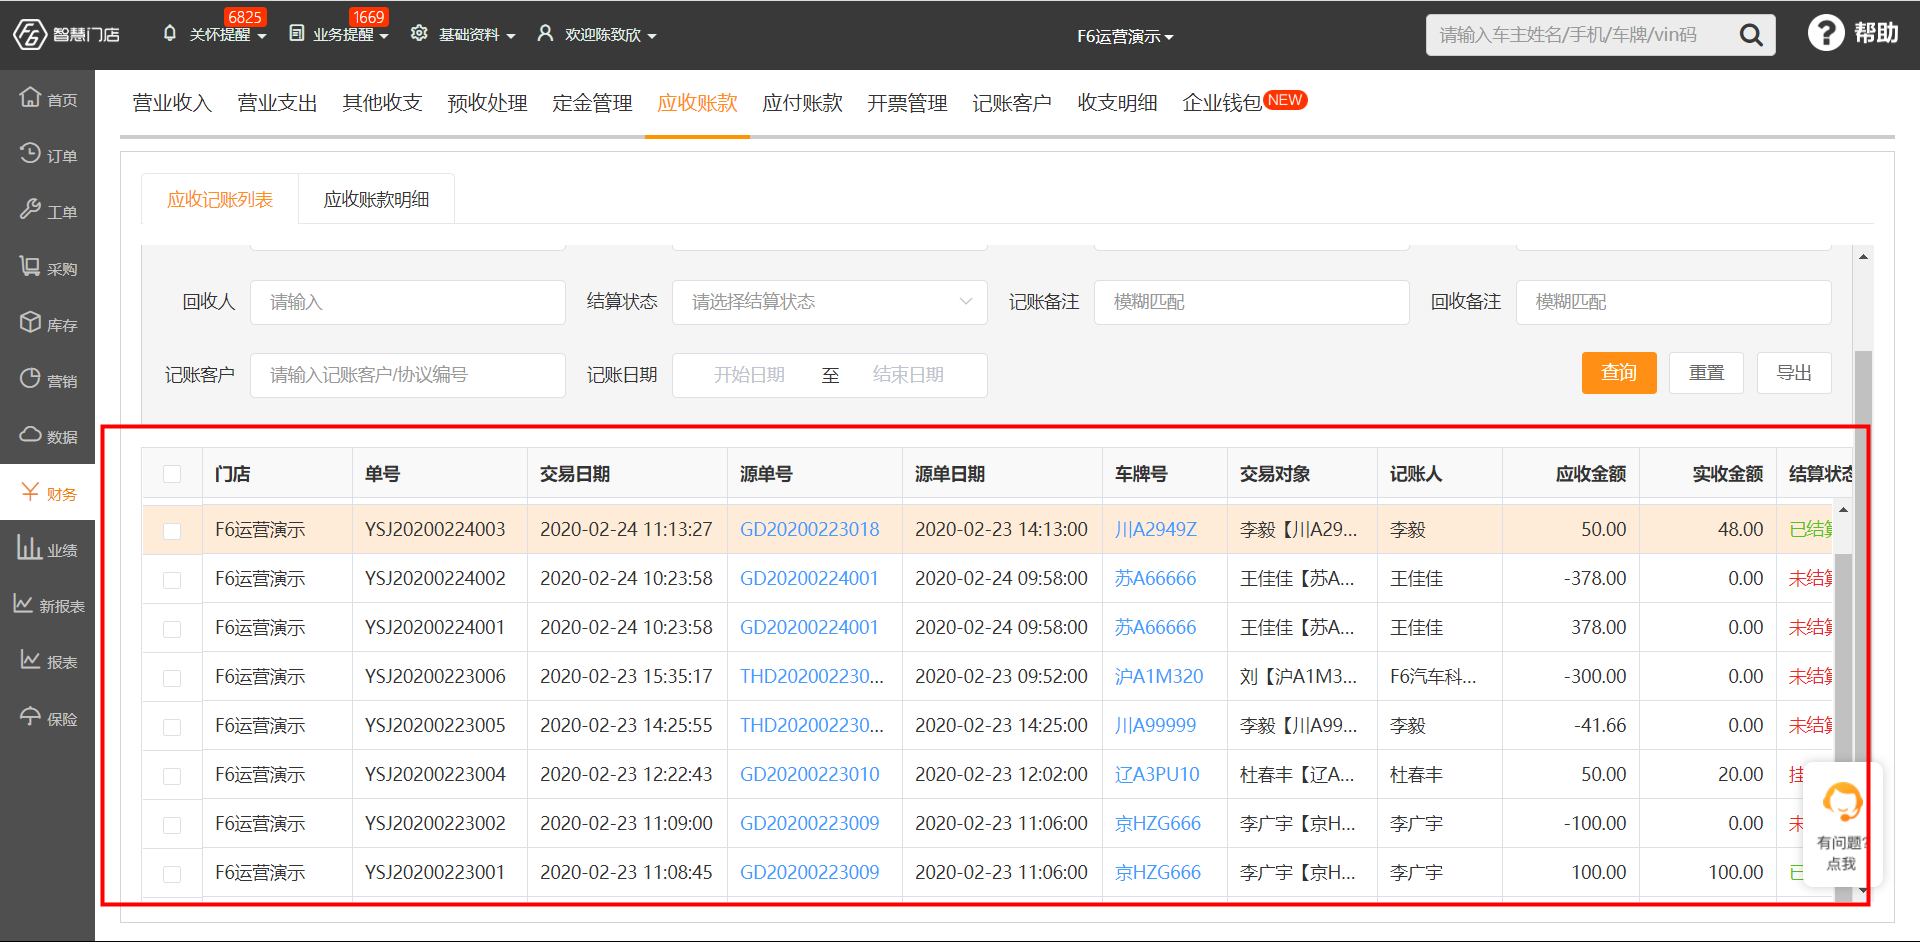Click the user profile icon
1920x942 pixels.
click(545, 33)
